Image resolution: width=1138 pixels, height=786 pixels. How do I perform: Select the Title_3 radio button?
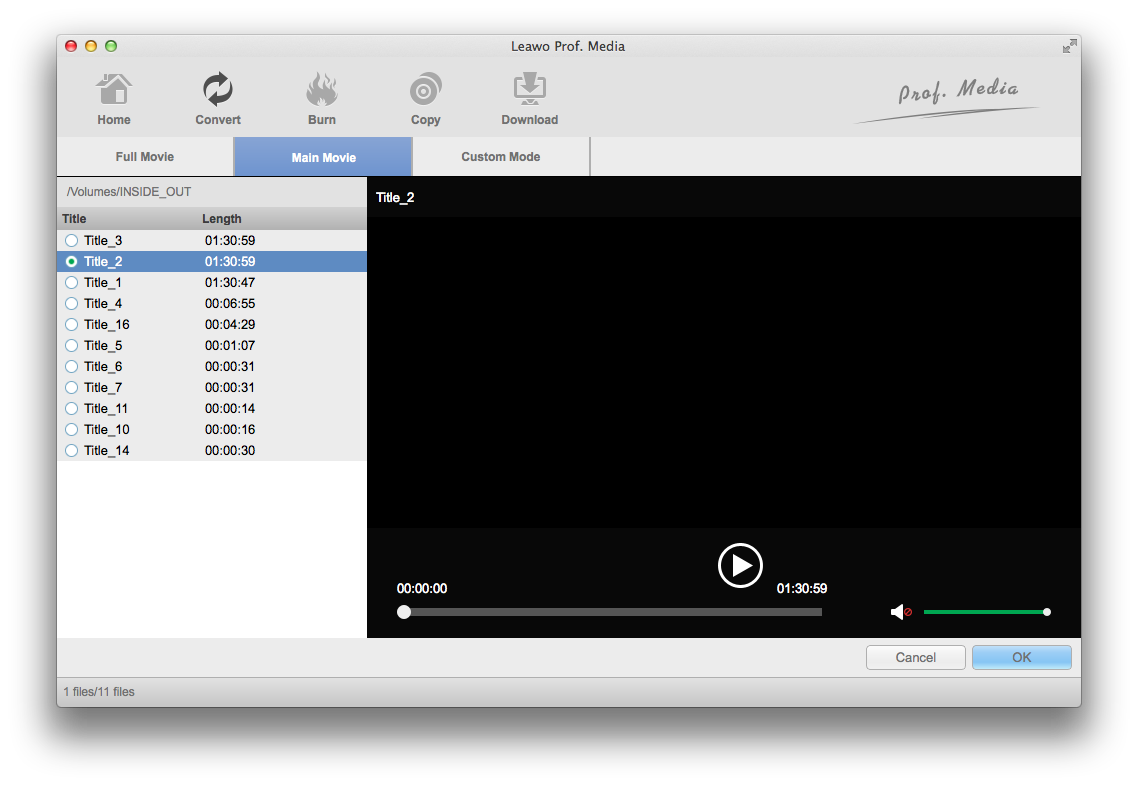(71, 241)
